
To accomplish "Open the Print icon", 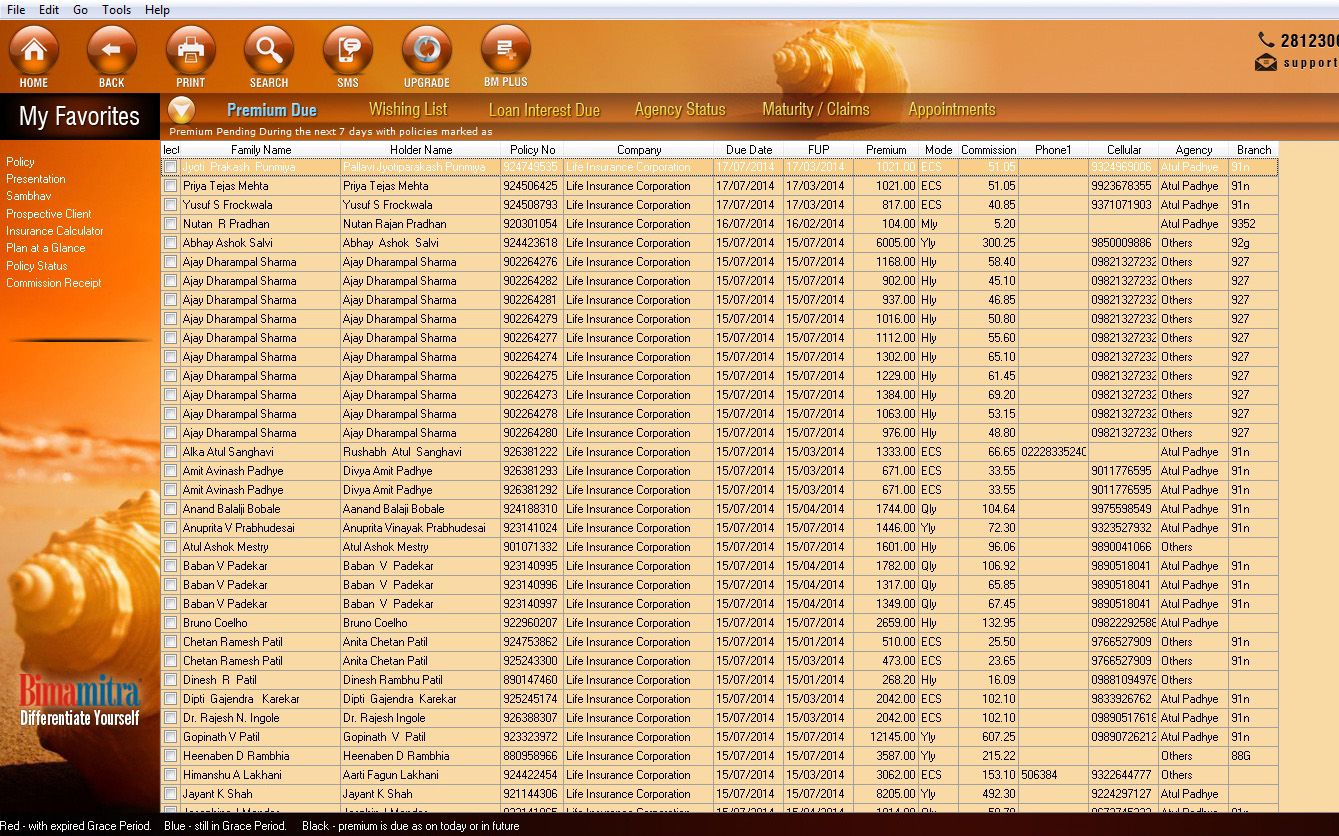I will (x=190, y=50).
